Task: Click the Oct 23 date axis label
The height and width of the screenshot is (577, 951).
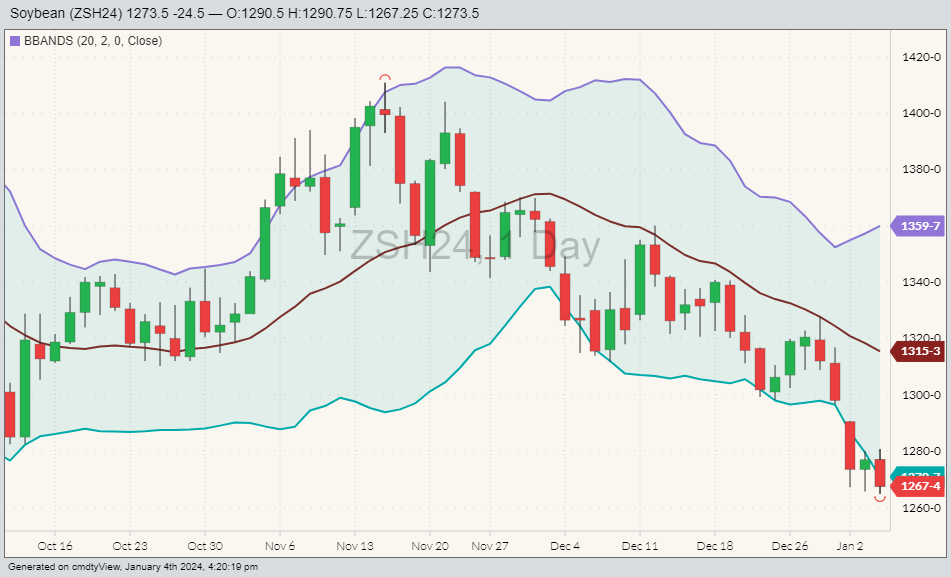Action: [x=130, y=546]
